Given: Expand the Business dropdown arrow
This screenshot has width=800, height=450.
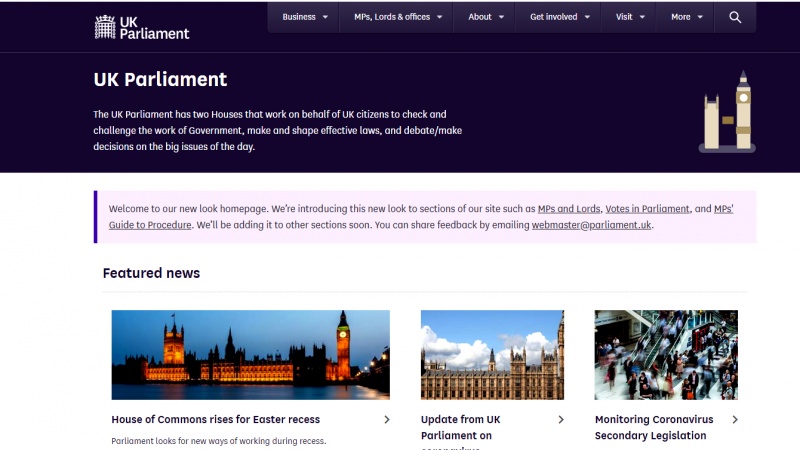Looking at the screenshot, I should click(x=325, y=17).
